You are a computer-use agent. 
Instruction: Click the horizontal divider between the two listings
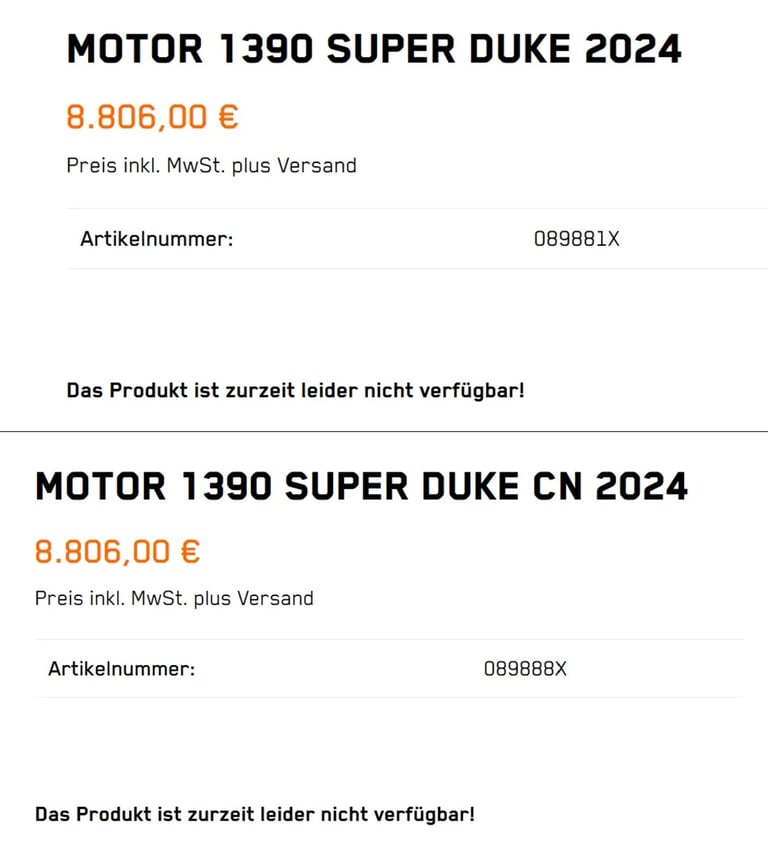[384, 431]
